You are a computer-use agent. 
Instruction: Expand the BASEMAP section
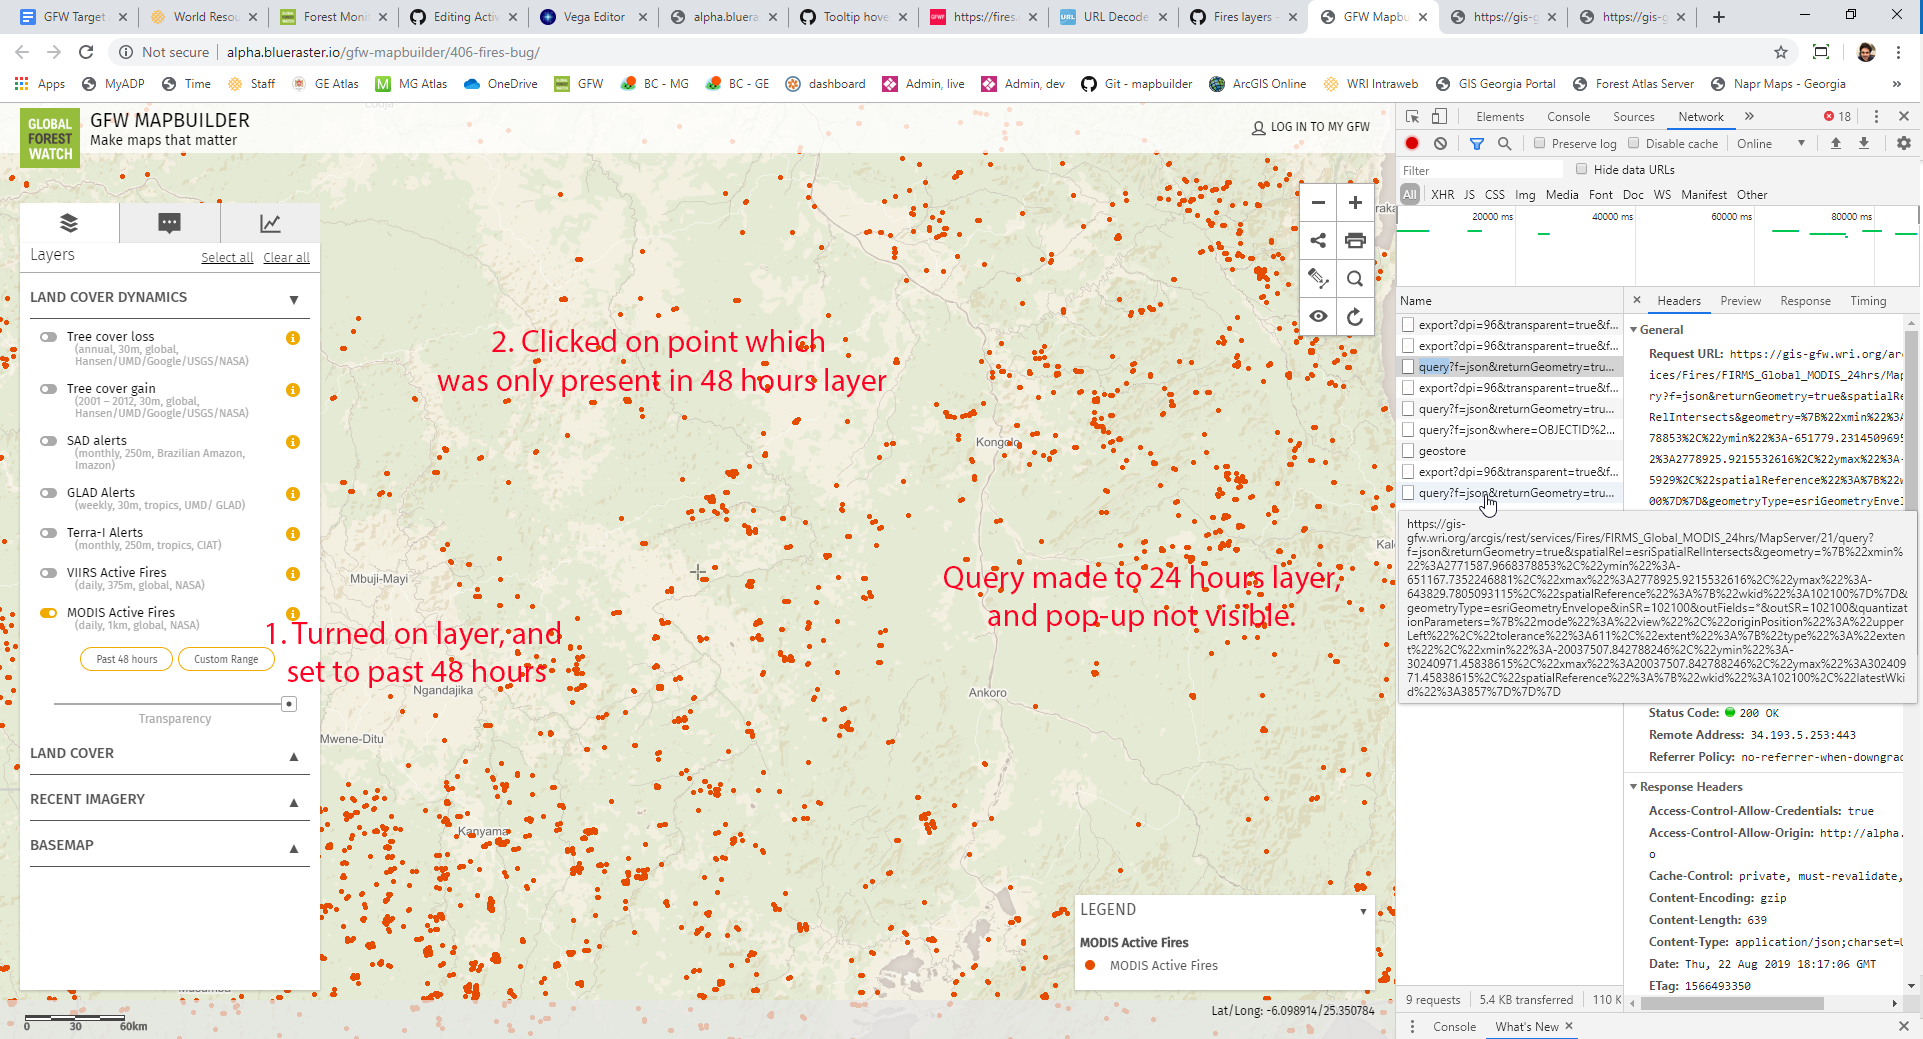[x=293, y=847]
